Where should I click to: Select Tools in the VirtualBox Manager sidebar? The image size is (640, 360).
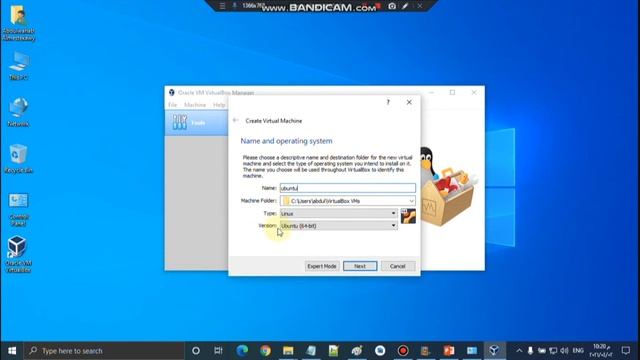click(x=196, y=122)
